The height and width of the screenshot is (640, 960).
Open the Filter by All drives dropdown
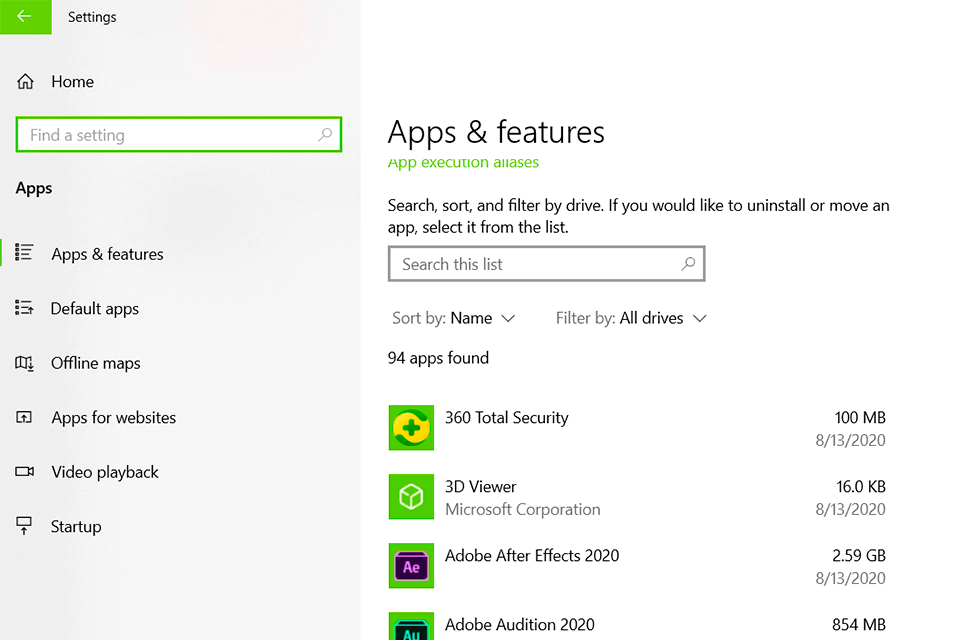pos(631,318)
